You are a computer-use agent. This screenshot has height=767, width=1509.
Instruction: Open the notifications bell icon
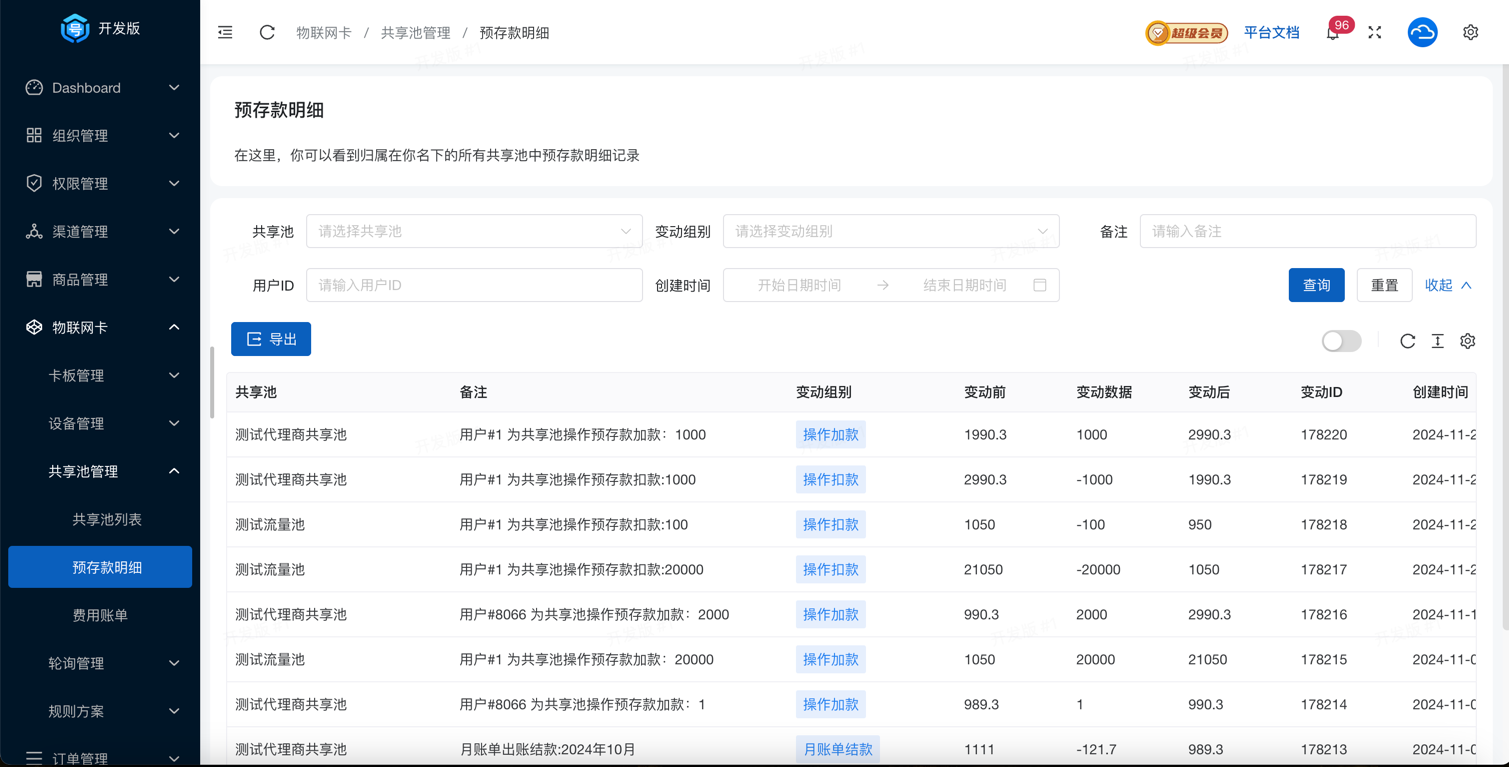[1332, 33]
